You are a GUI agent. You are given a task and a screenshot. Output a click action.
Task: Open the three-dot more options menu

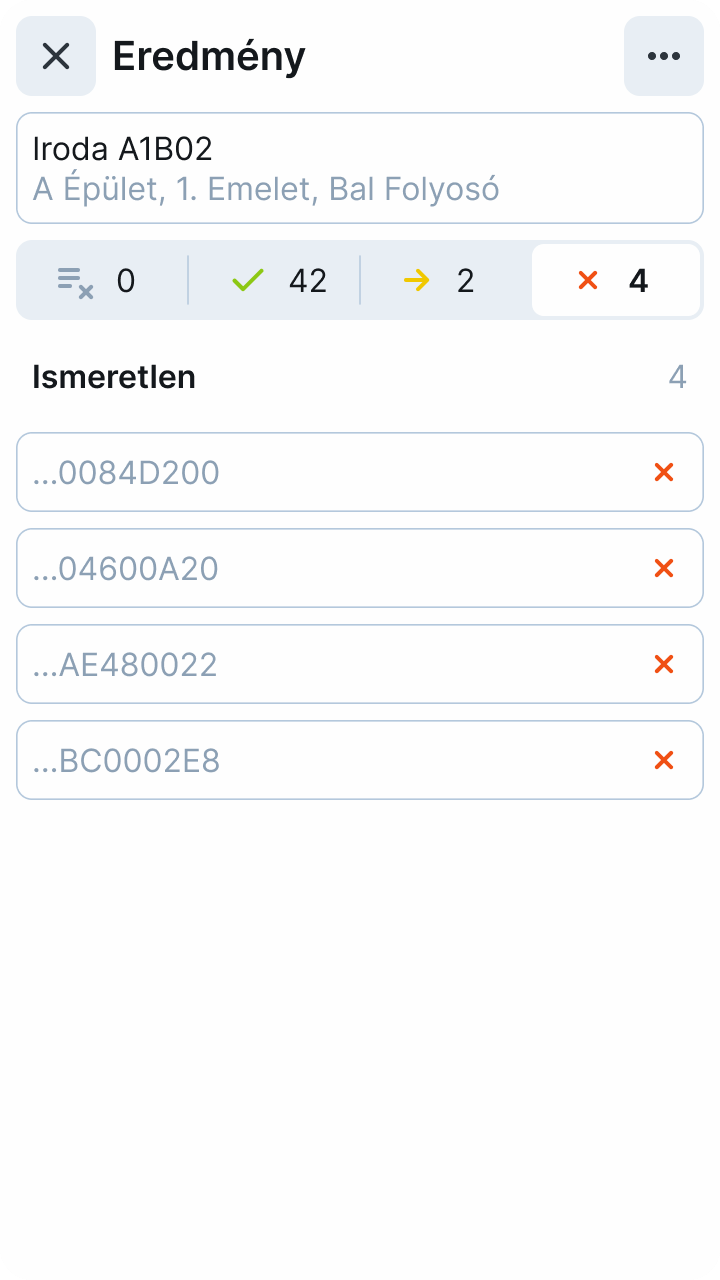pos(664,56)
